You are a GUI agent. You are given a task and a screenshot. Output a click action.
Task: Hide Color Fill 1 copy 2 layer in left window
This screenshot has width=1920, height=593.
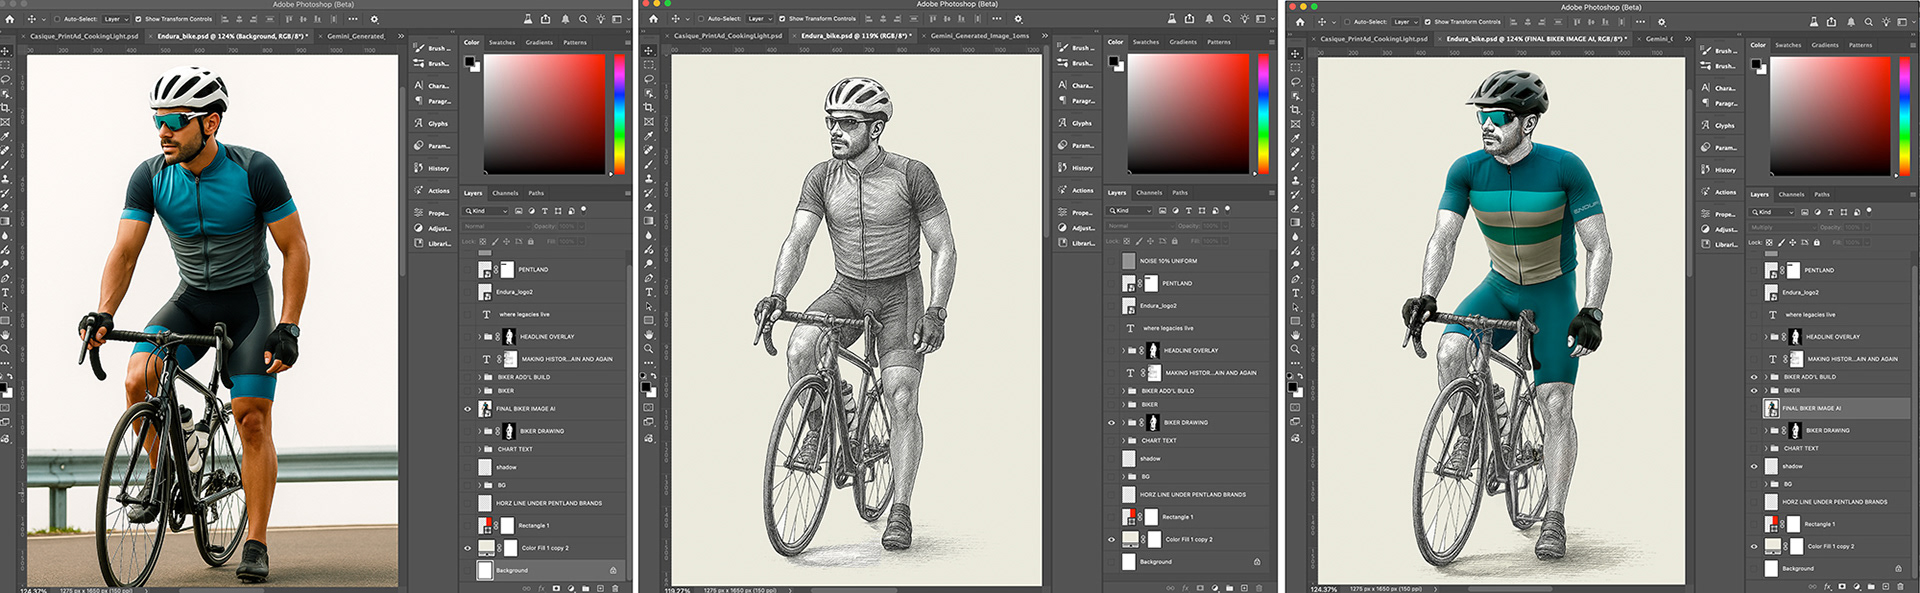[467, 548]
